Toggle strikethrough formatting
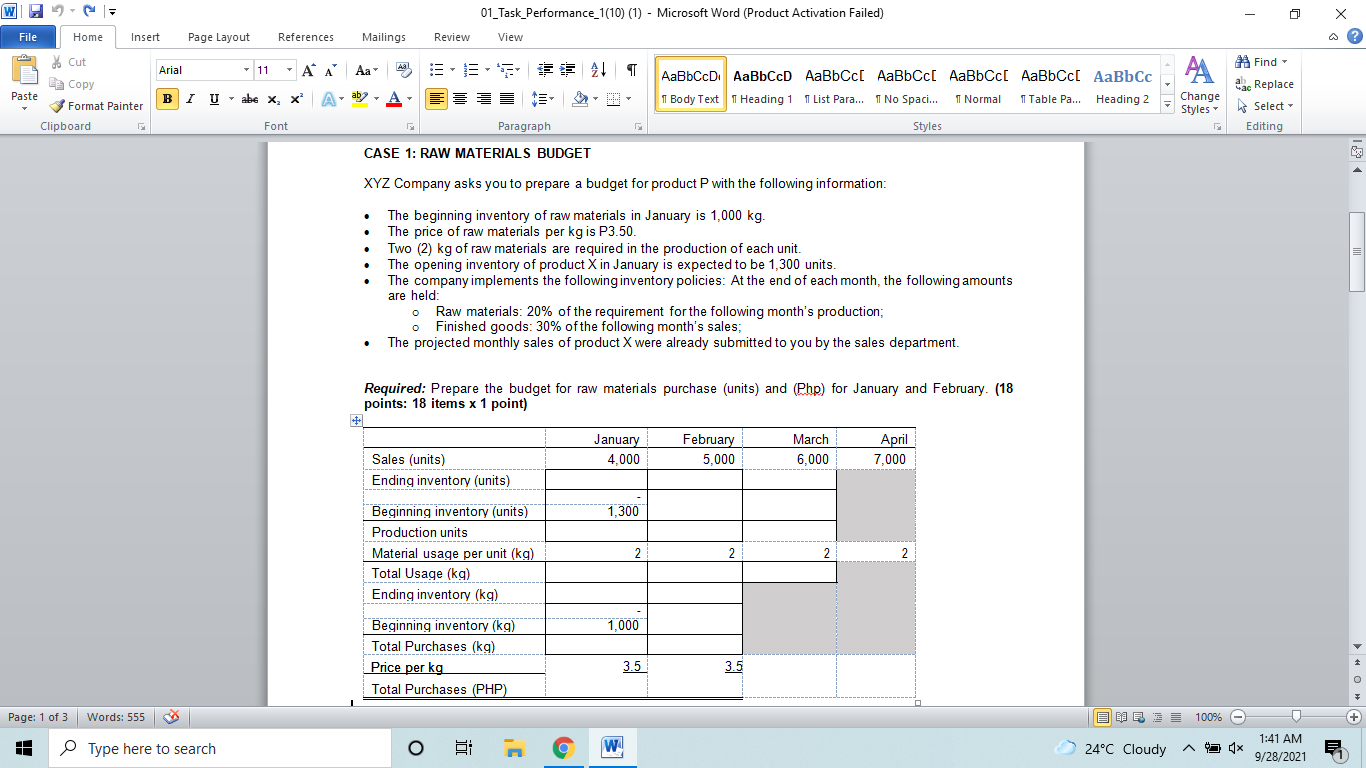Screen dimensions: 1366x768 click(249, 99)
